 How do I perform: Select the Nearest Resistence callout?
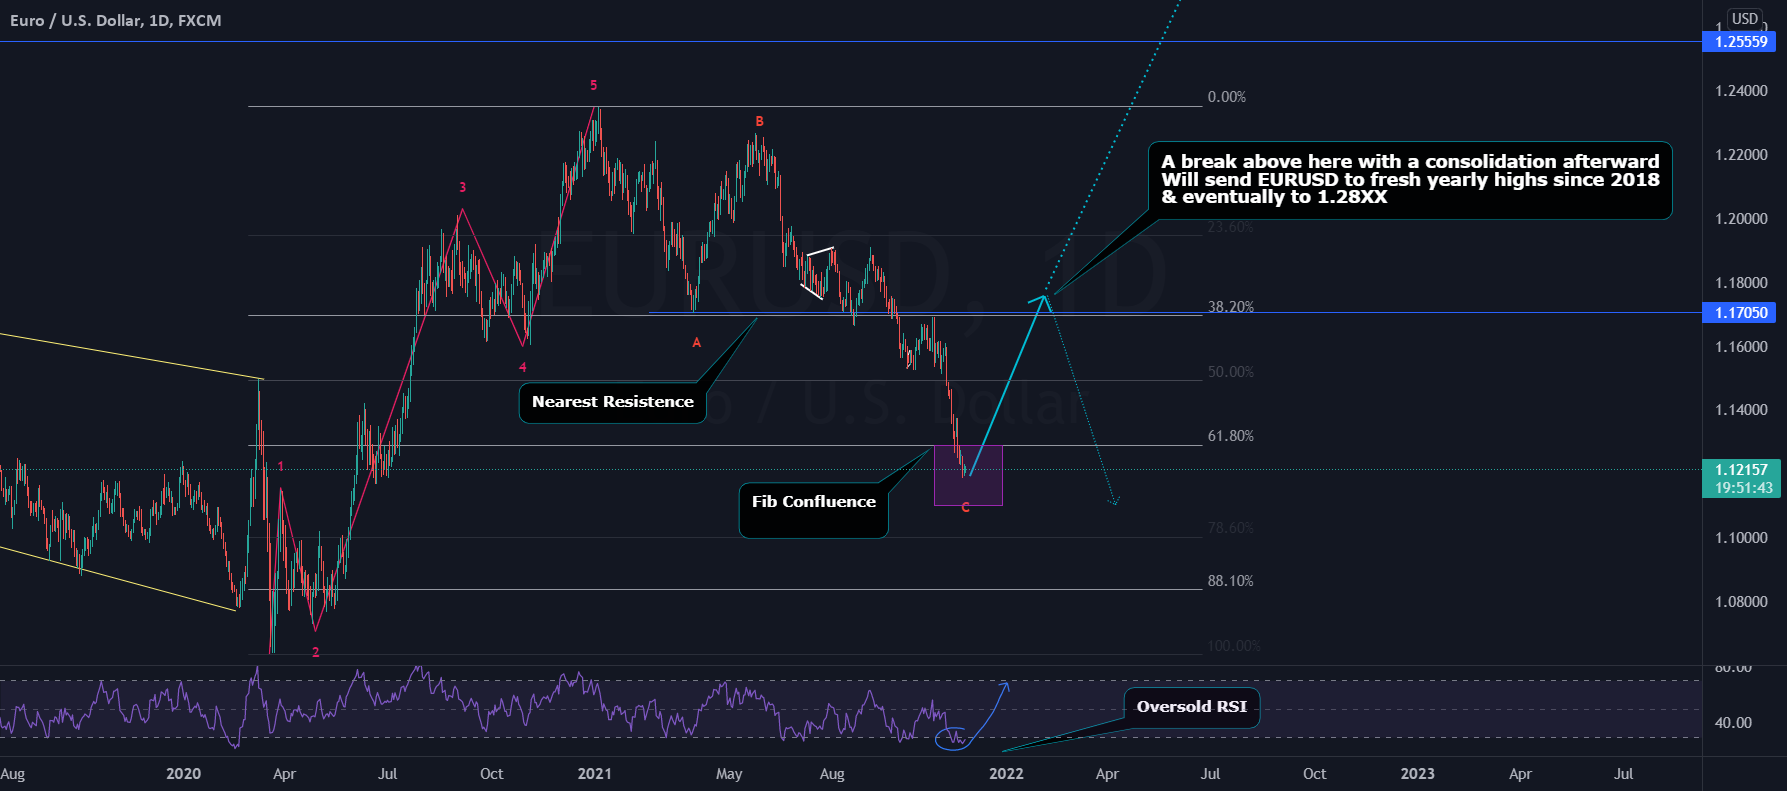(612, 402)
